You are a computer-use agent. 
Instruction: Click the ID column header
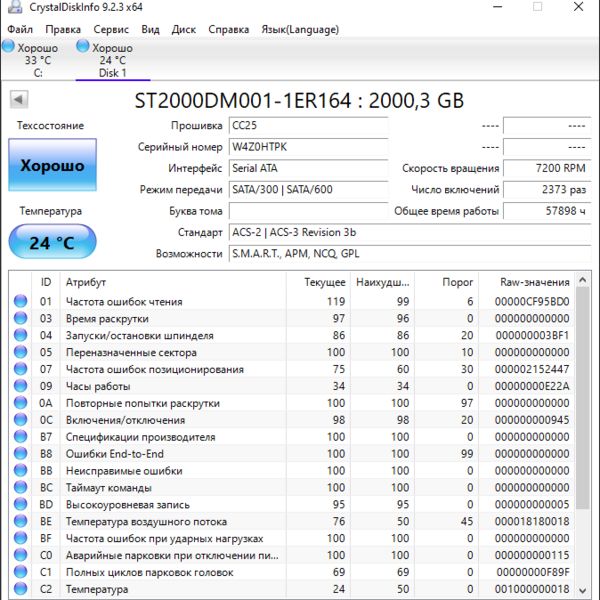pyautogui.click(x=46, y=282)
